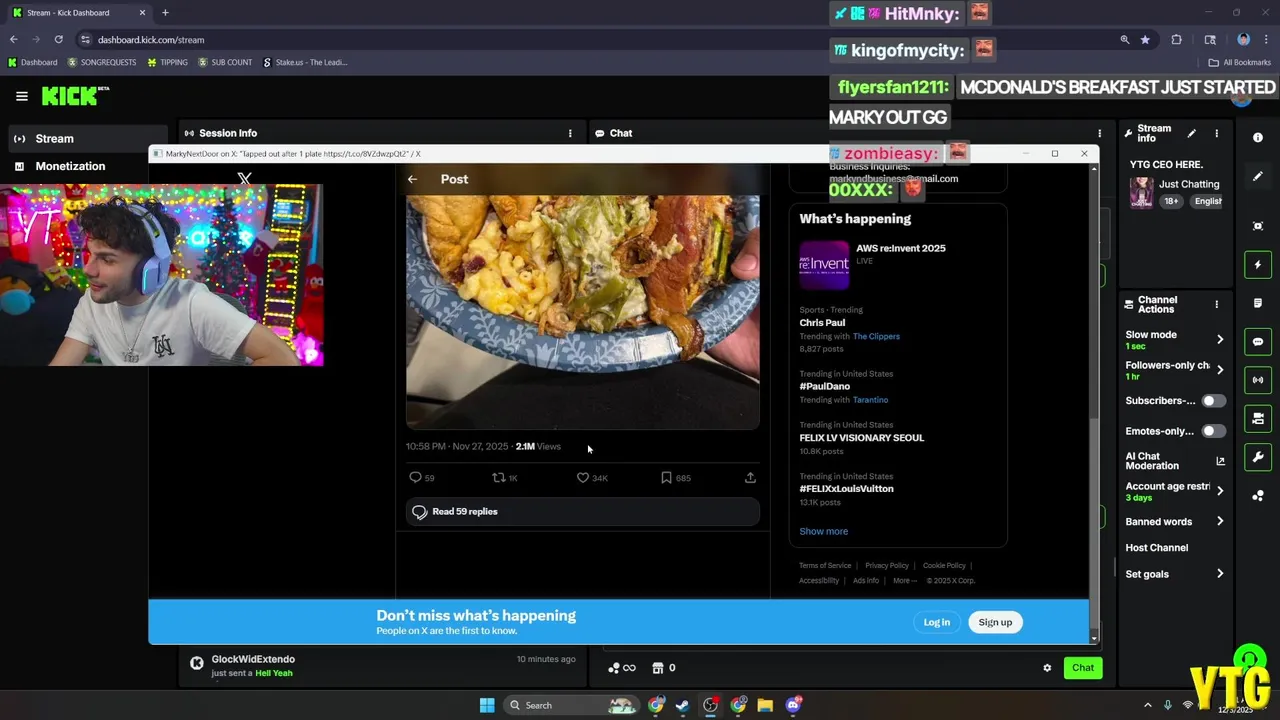This screenshot has height=720, width=1280.
Task: Click the lightning bolt icon in right rail
Action: click(1258, 265)
